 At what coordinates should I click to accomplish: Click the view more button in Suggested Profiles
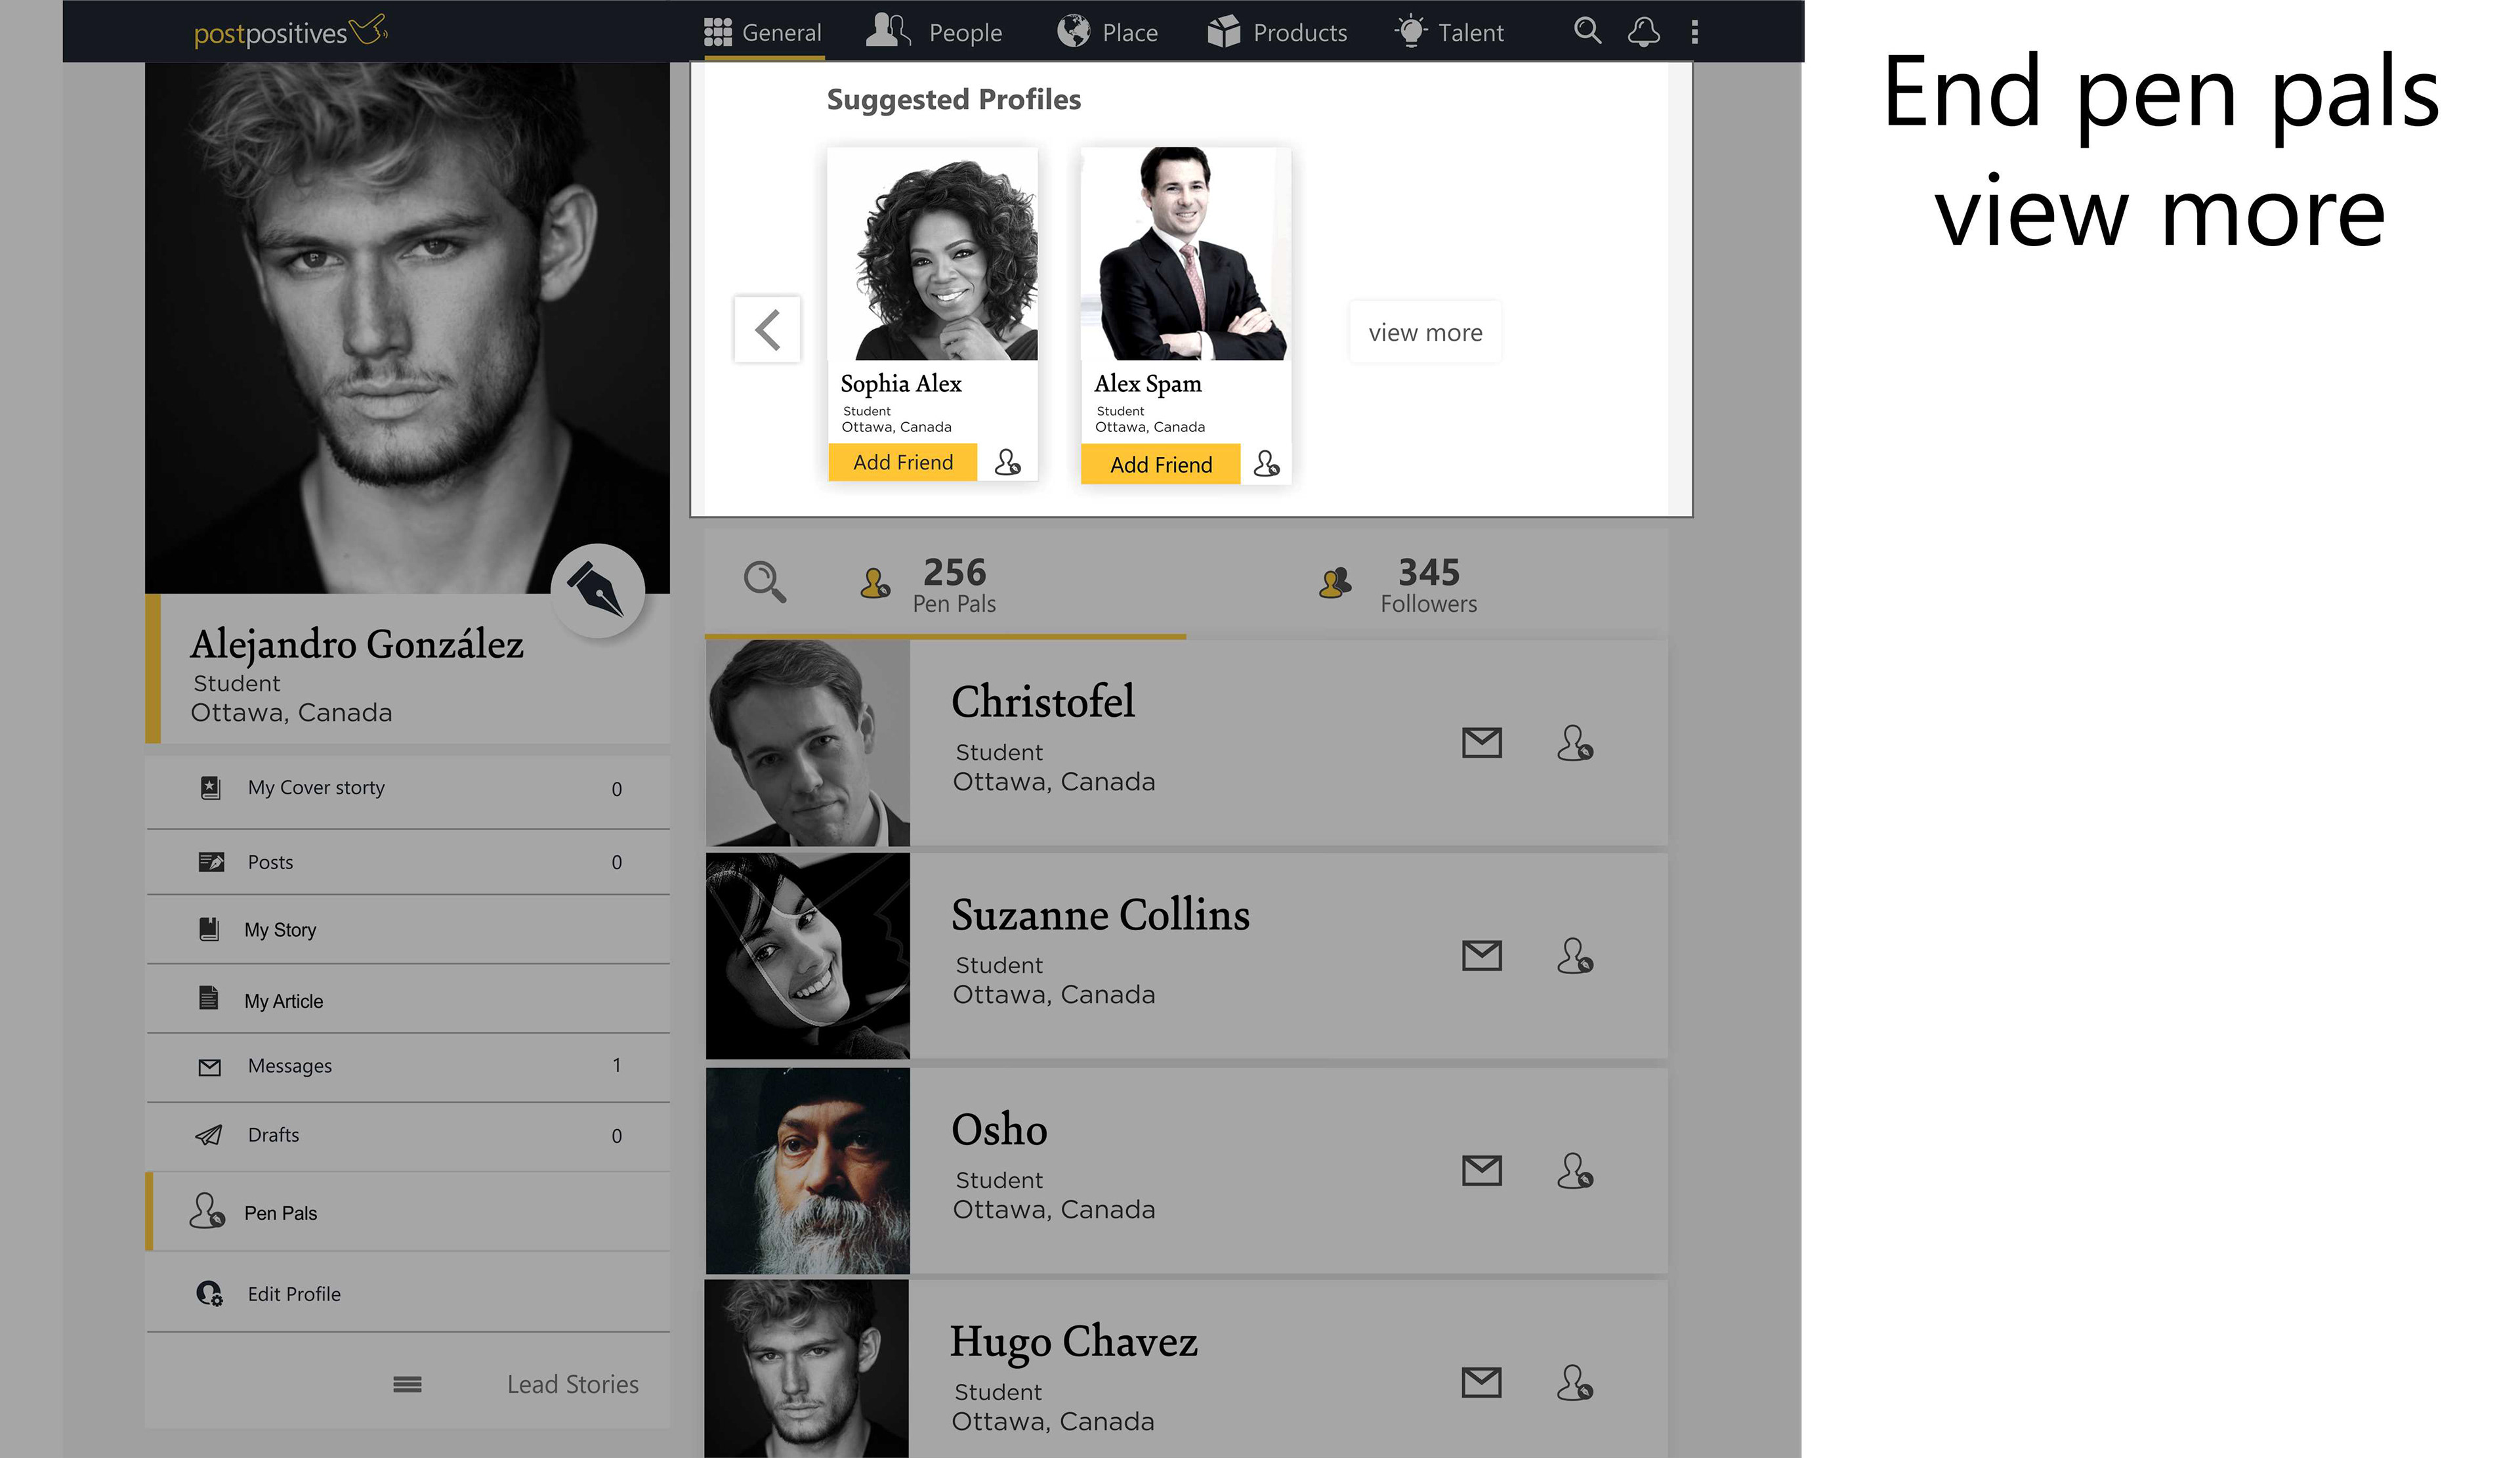(x=1425, y=332)
